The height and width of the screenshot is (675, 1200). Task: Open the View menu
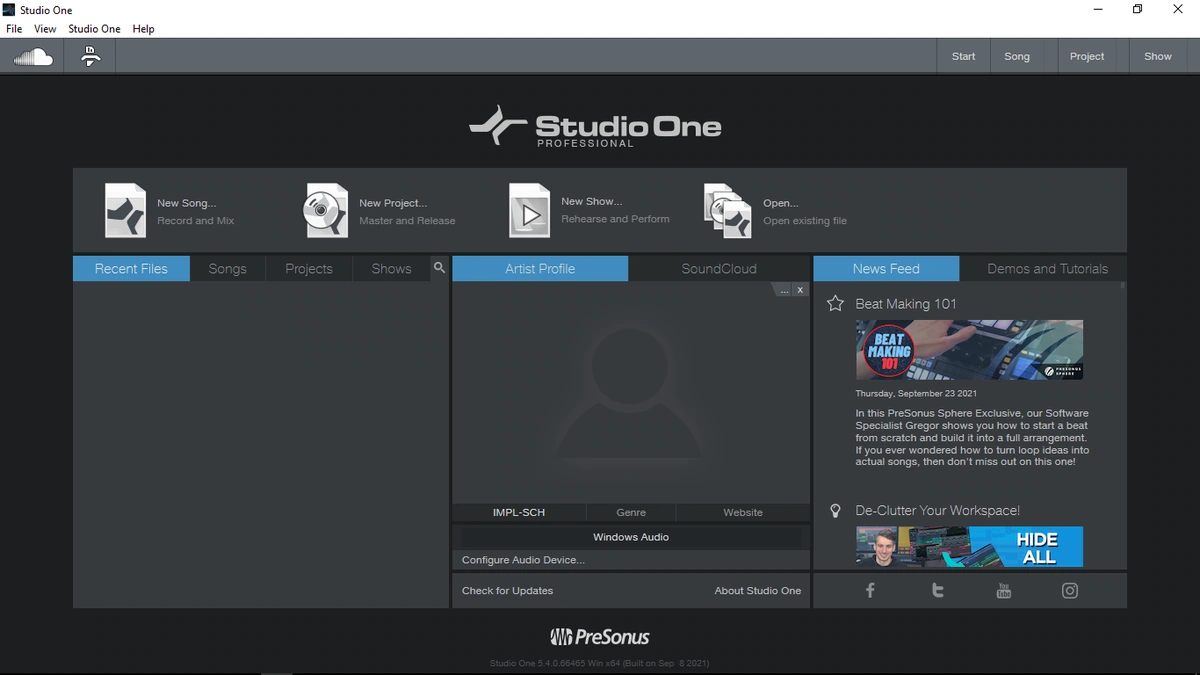pyautogui.click(x=45, y=29)
